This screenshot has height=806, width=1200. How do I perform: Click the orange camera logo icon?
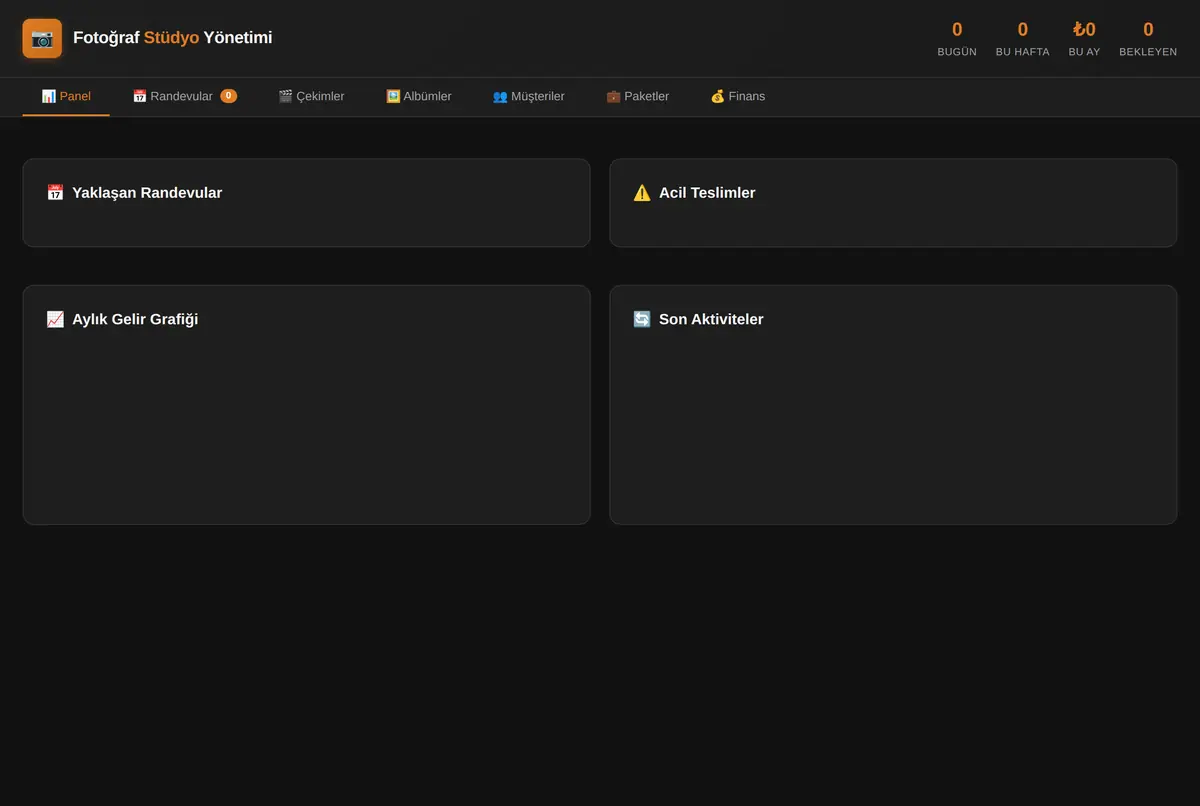(42, 38)
